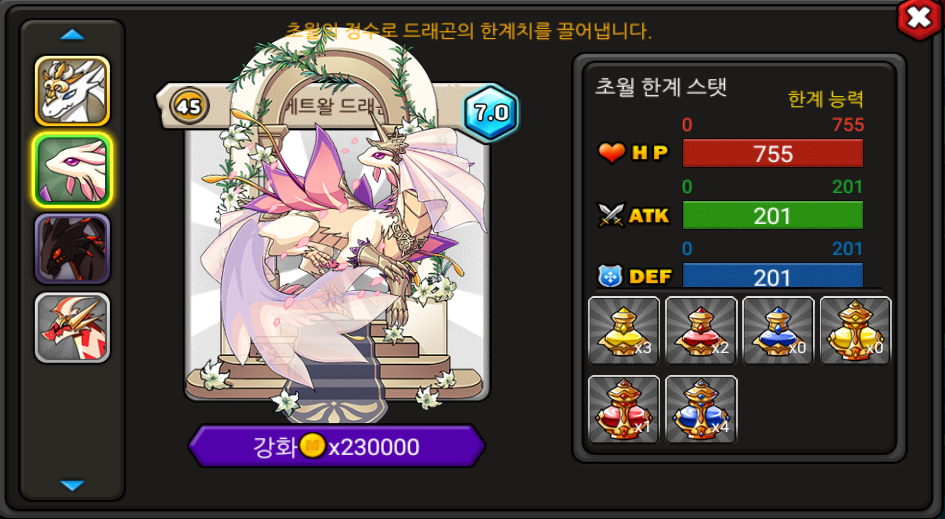
Task: Close the transcendence window with red X
Action: 918,19
